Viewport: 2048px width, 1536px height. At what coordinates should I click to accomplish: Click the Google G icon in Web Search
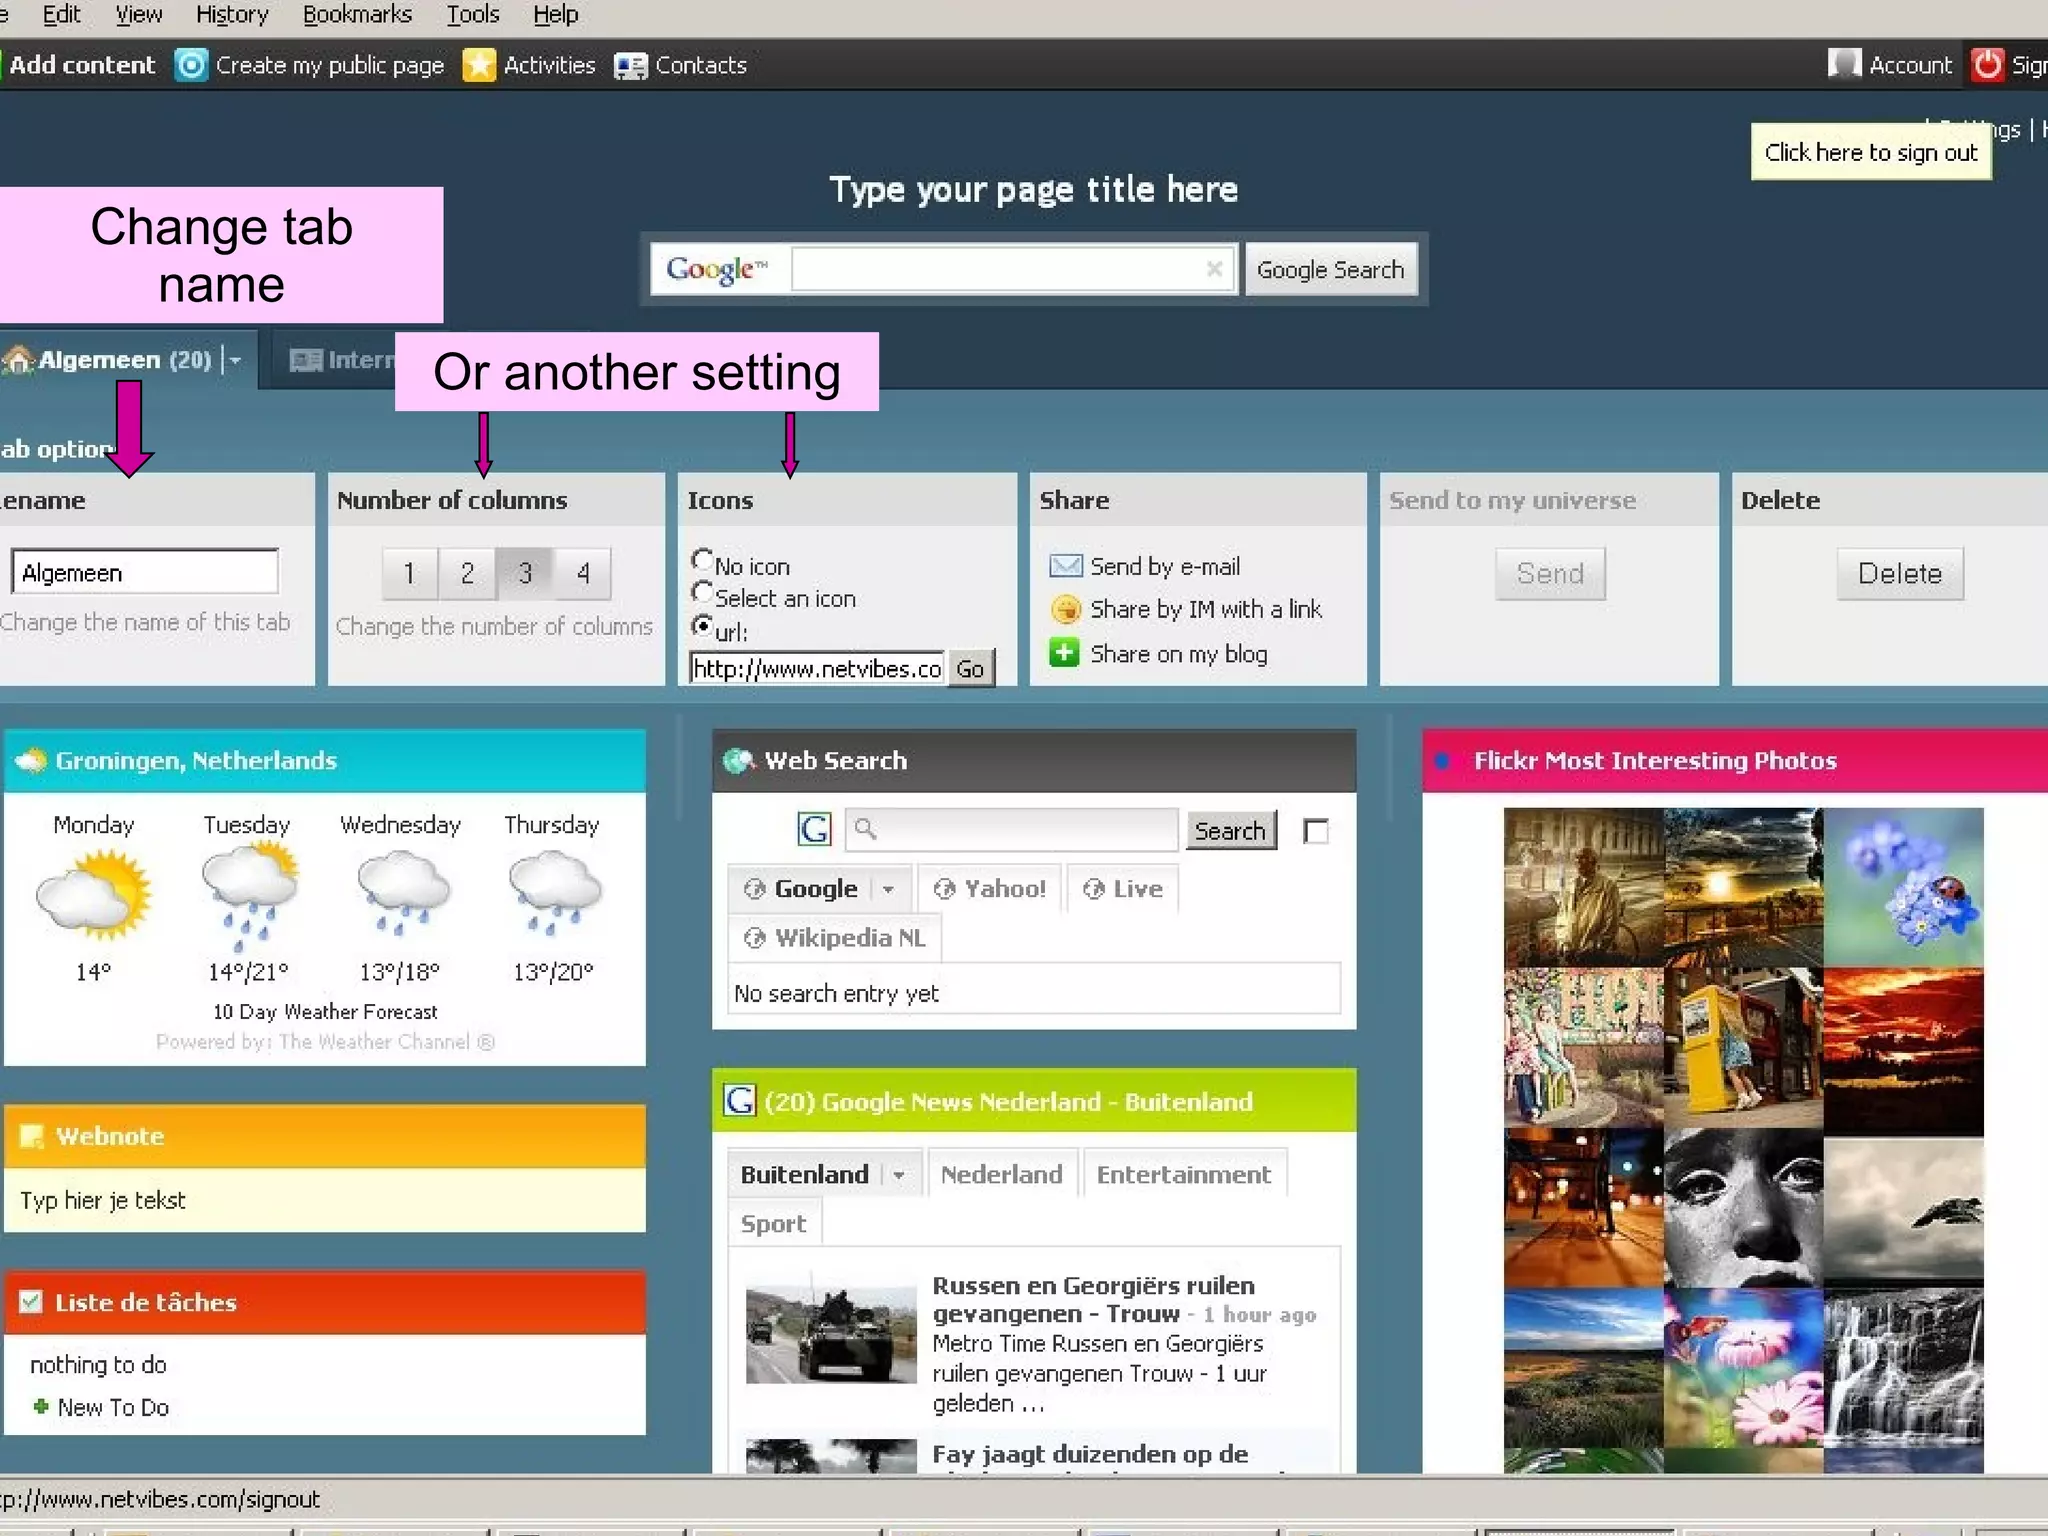point(814,829)
